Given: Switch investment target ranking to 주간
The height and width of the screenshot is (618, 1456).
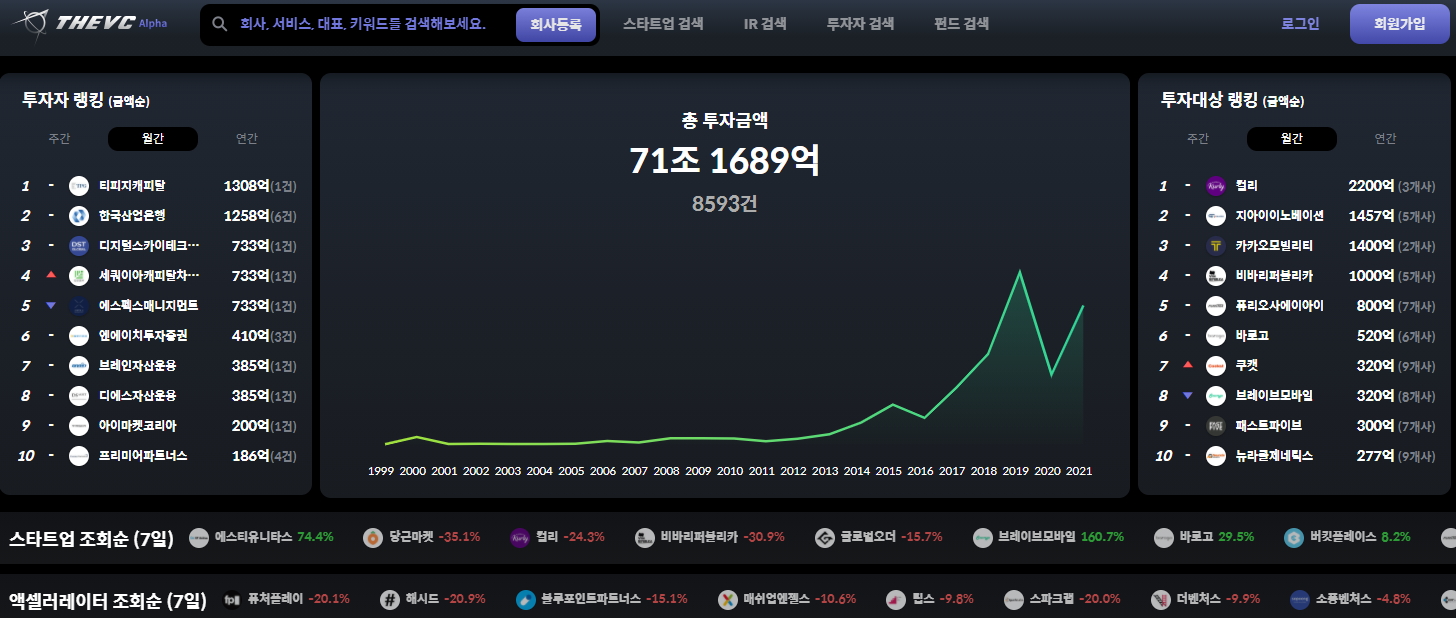Looking at the screenshot, I should [1197, 139].
